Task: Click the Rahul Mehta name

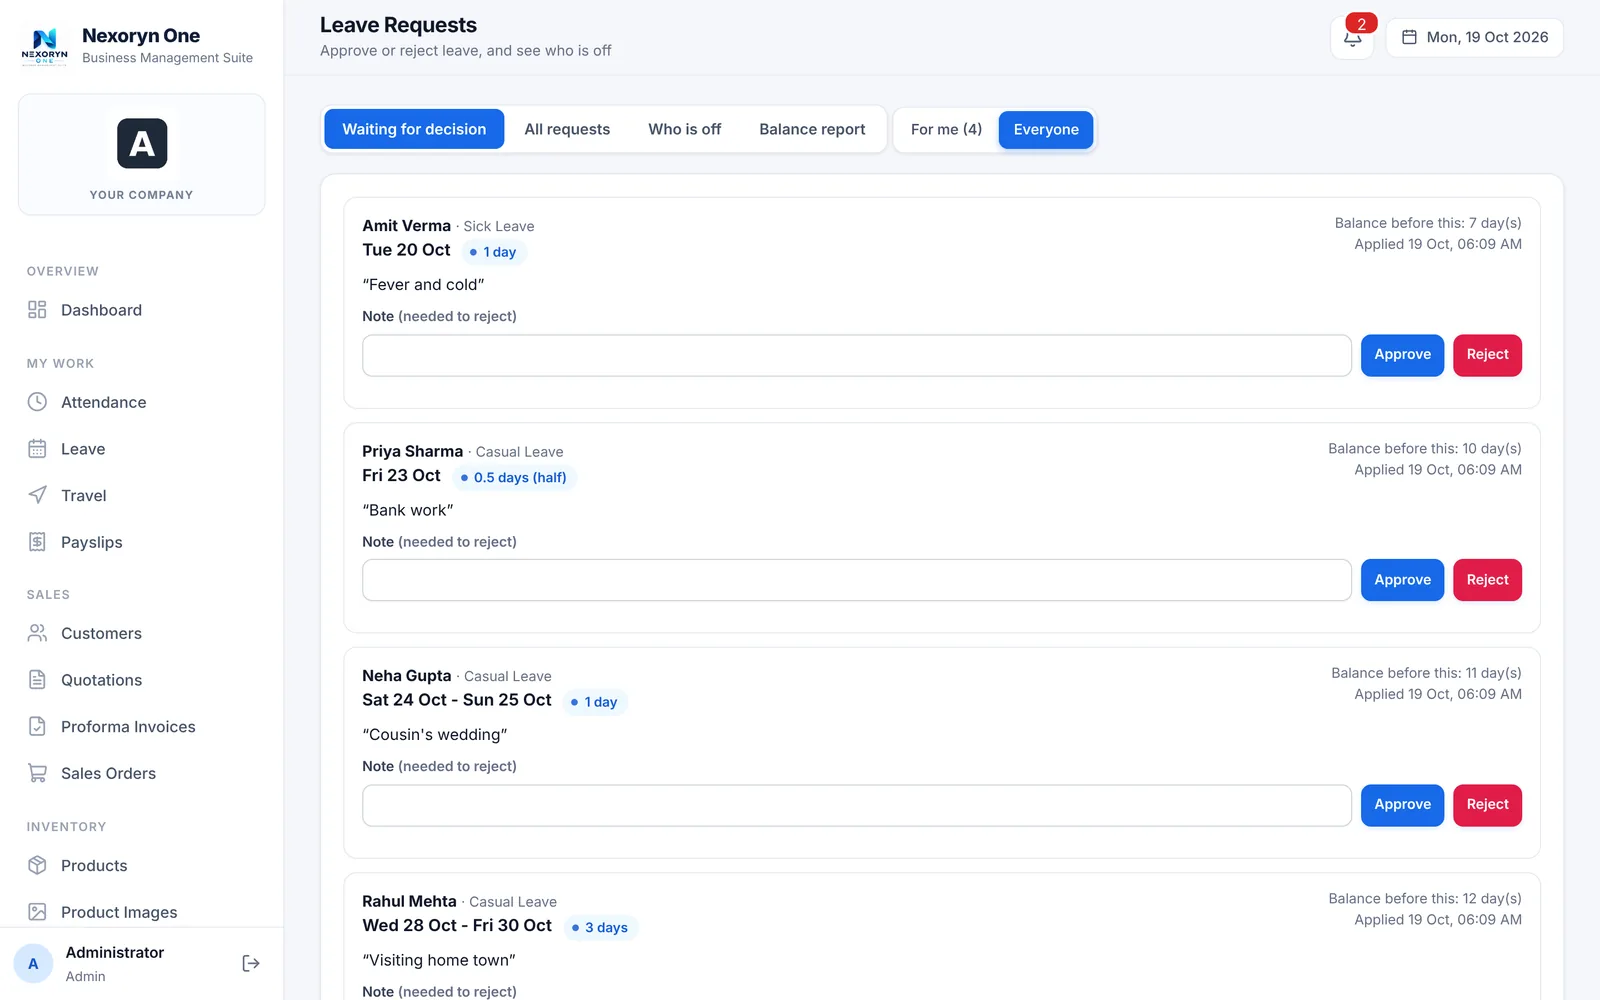Action: [x=409, y=901]
